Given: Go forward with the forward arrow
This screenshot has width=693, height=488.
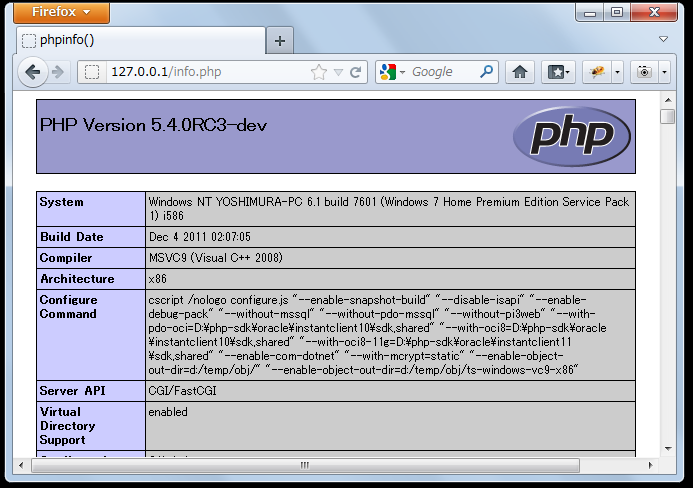Looking at the screenshot, I should (x=58, y=72).
